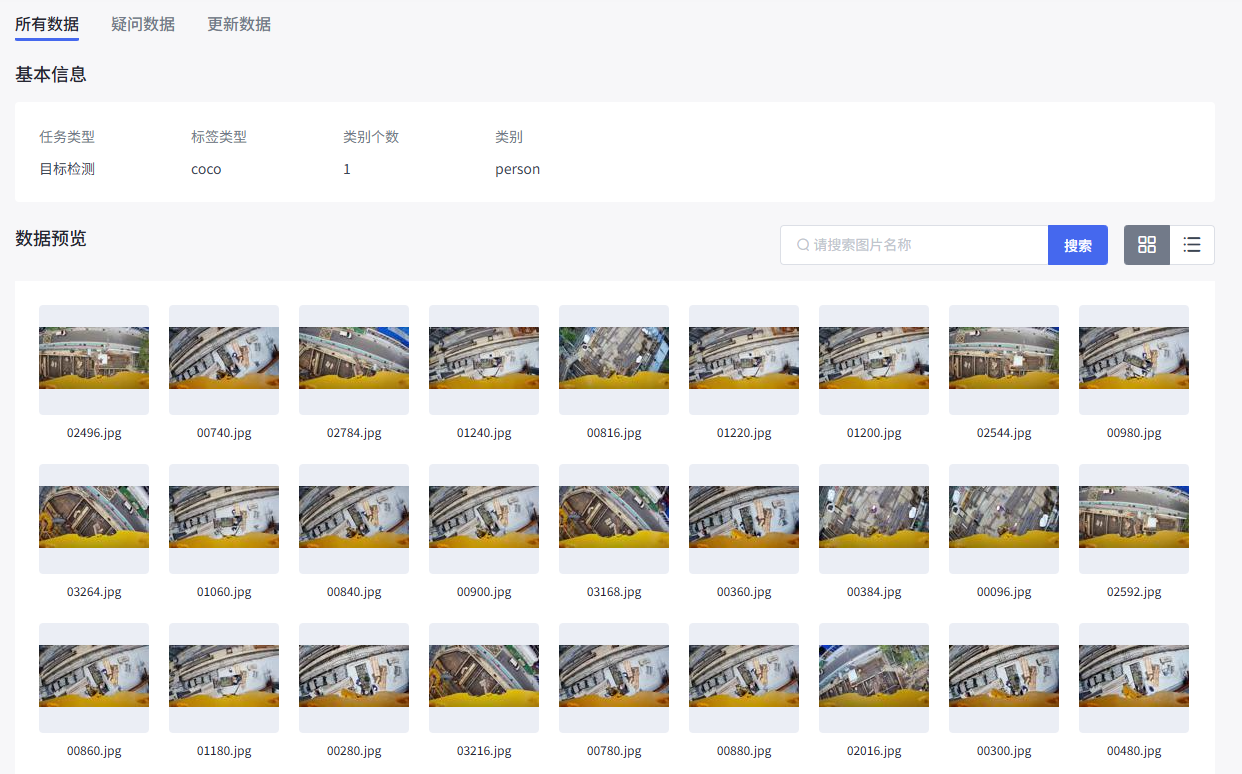Focus the image name search field
Screen dimensions: 1242x774
click(914, 245)
